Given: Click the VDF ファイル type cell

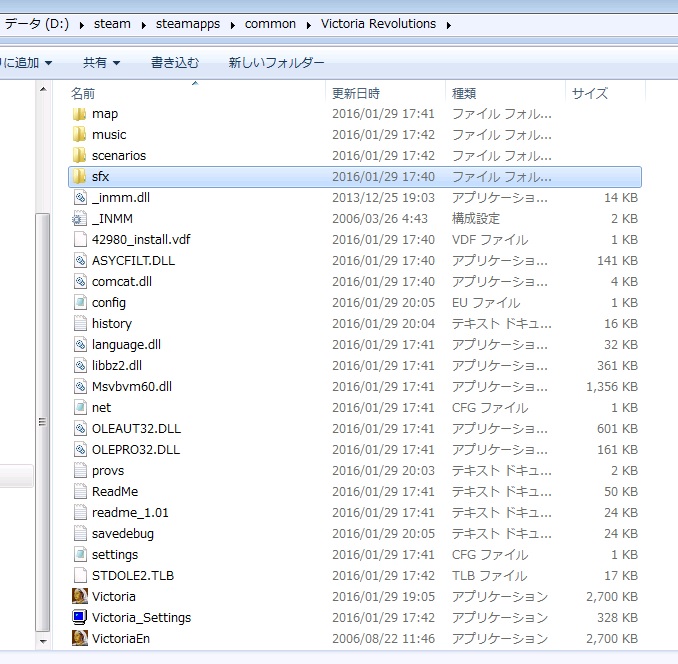Looking at the screenshot, I should tap(490, 239).
